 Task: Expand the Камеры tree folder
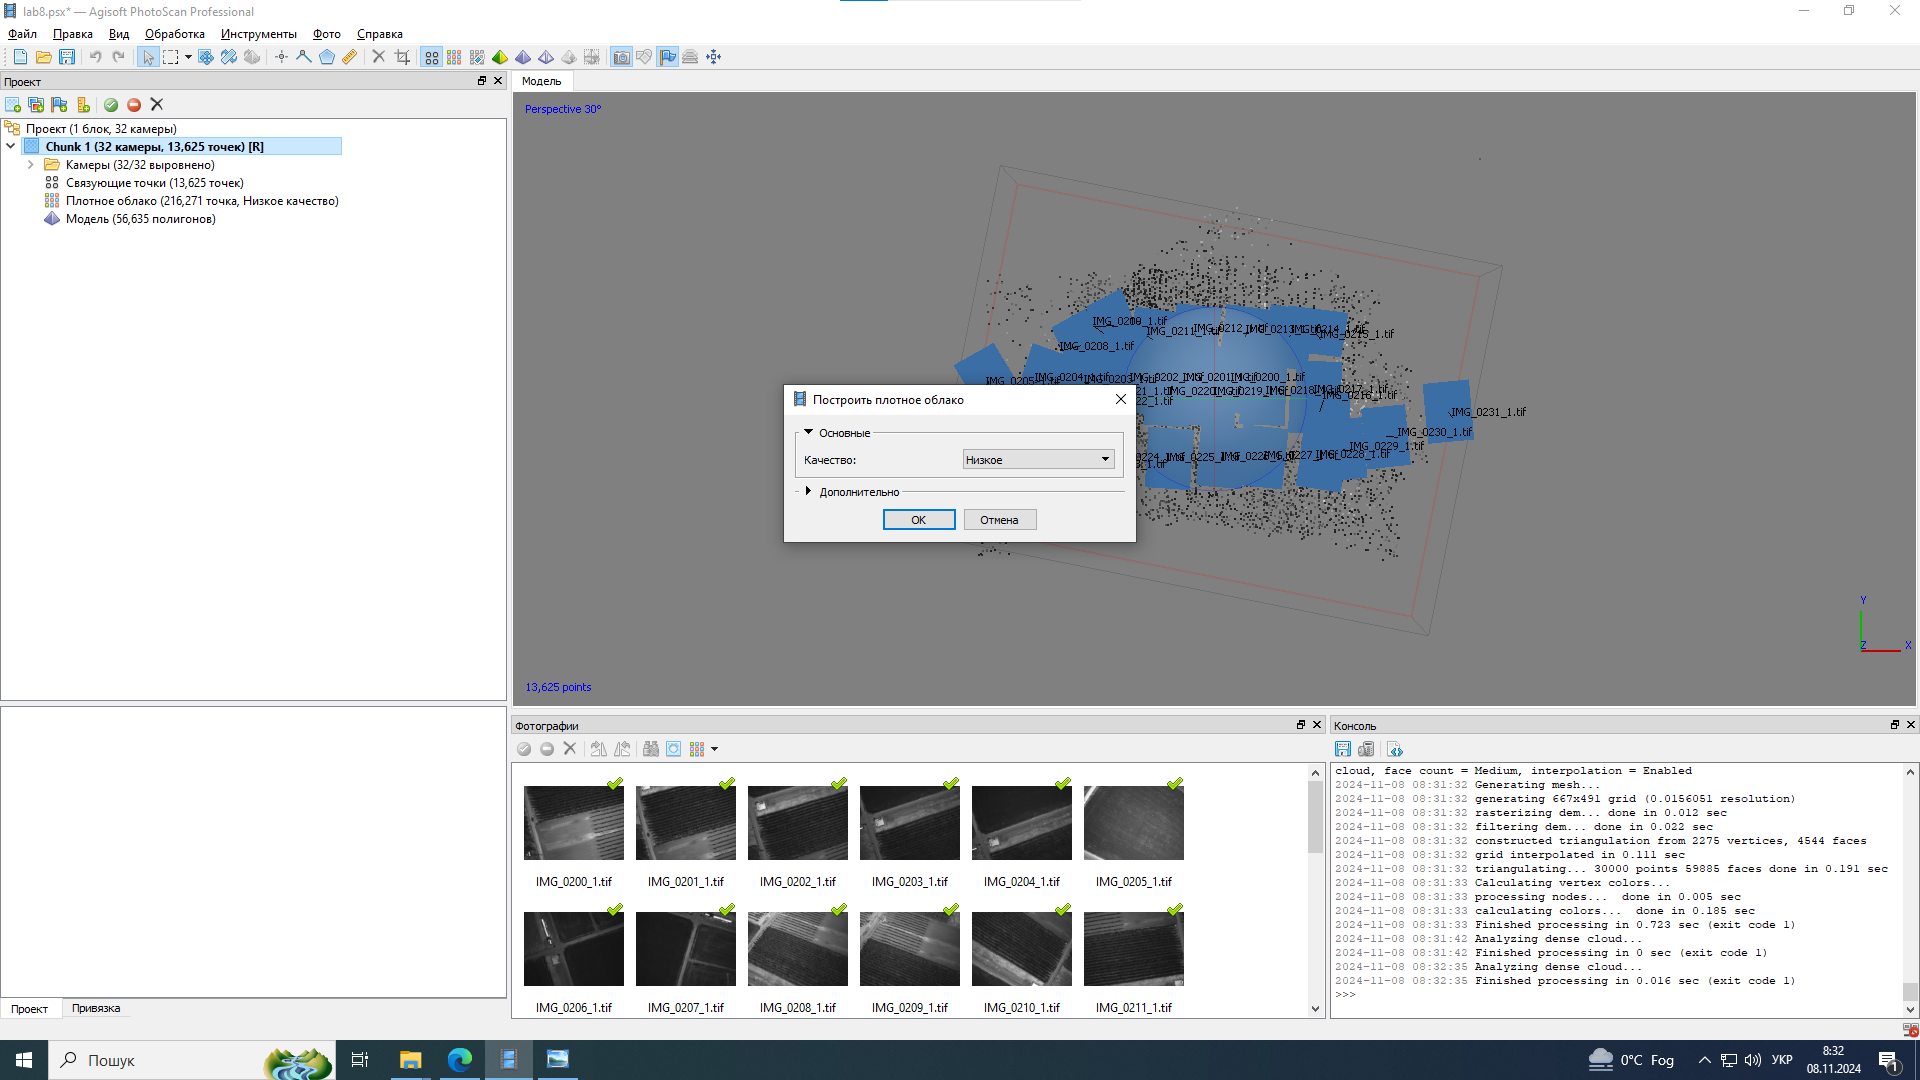pos(31,165)
